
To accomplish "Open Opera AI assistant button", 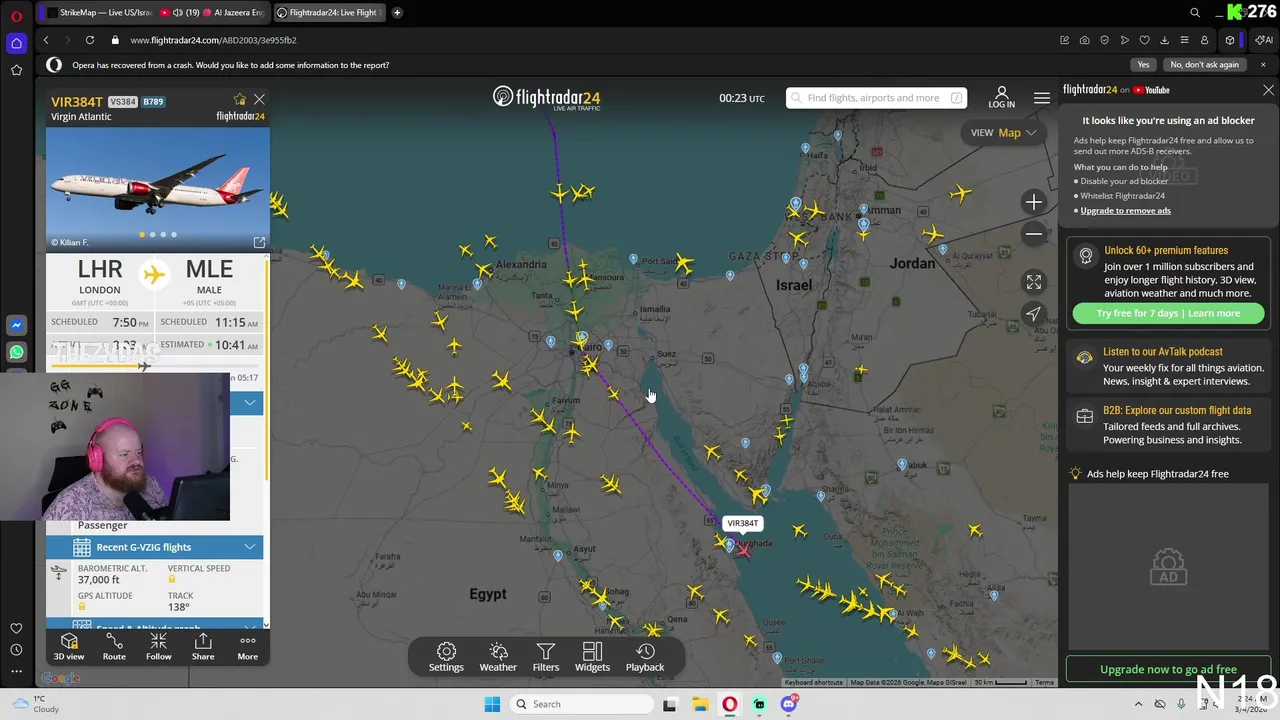I will (x=1264, y=40).
